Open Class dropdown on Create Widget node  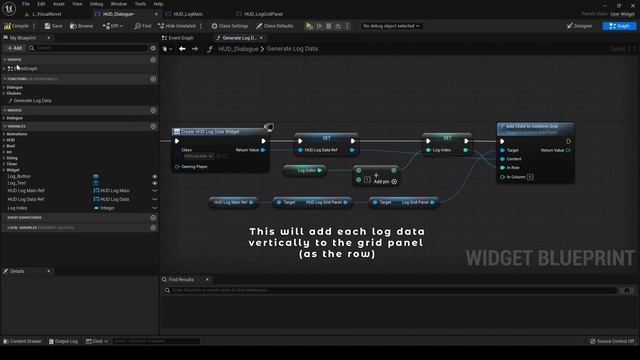pyautogui.click(x=198, y=156)
